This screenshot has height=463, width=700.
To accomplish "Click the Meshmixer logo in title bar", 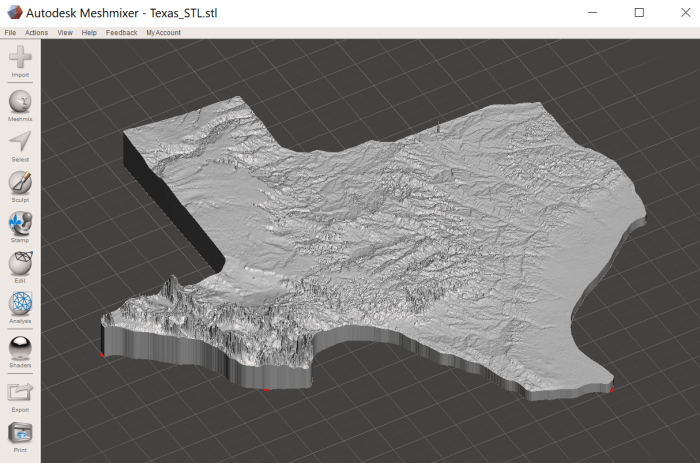I will 14,13.
